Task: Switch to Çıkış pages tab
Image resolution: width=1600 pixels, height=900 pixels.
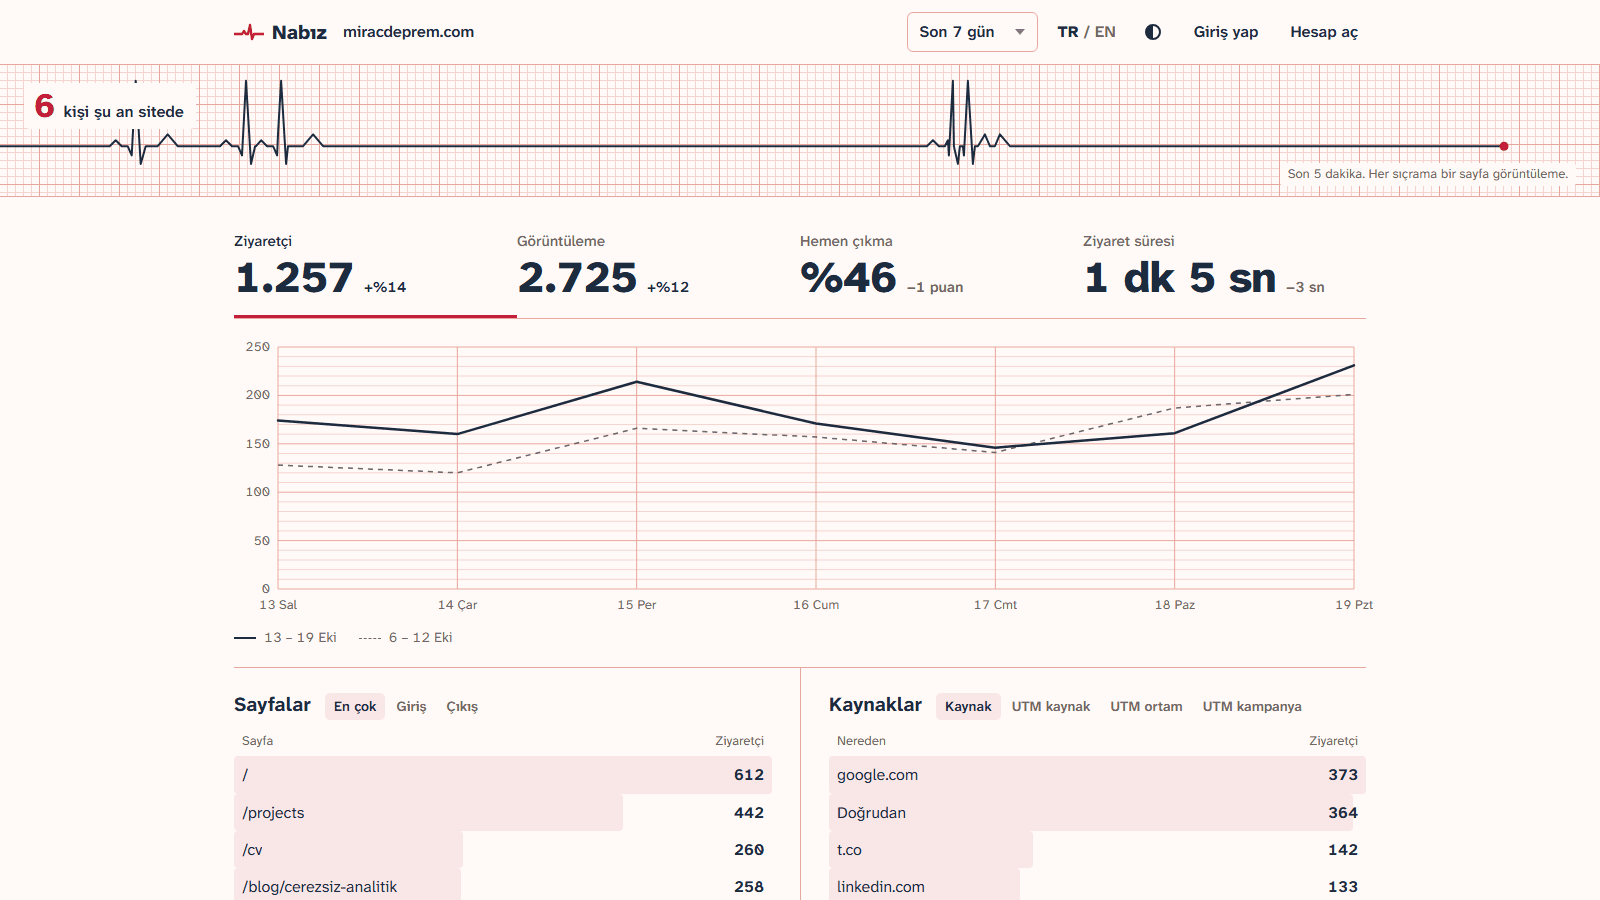Action: [x=462, y=706]
